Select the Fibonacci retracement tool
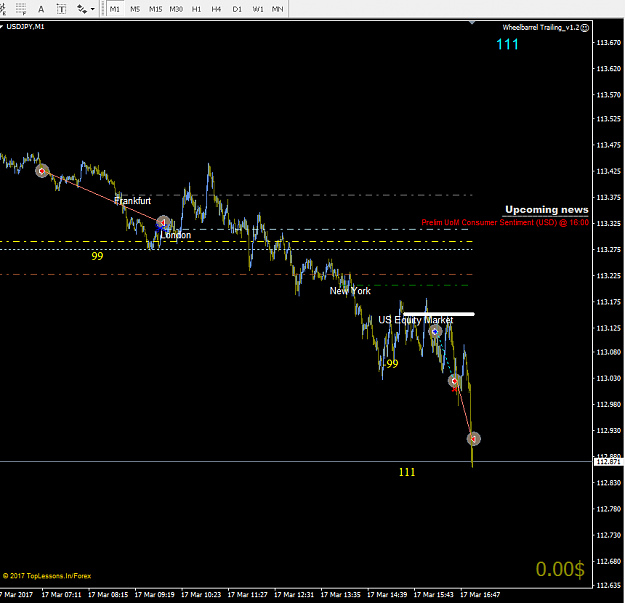 (21, 8)
